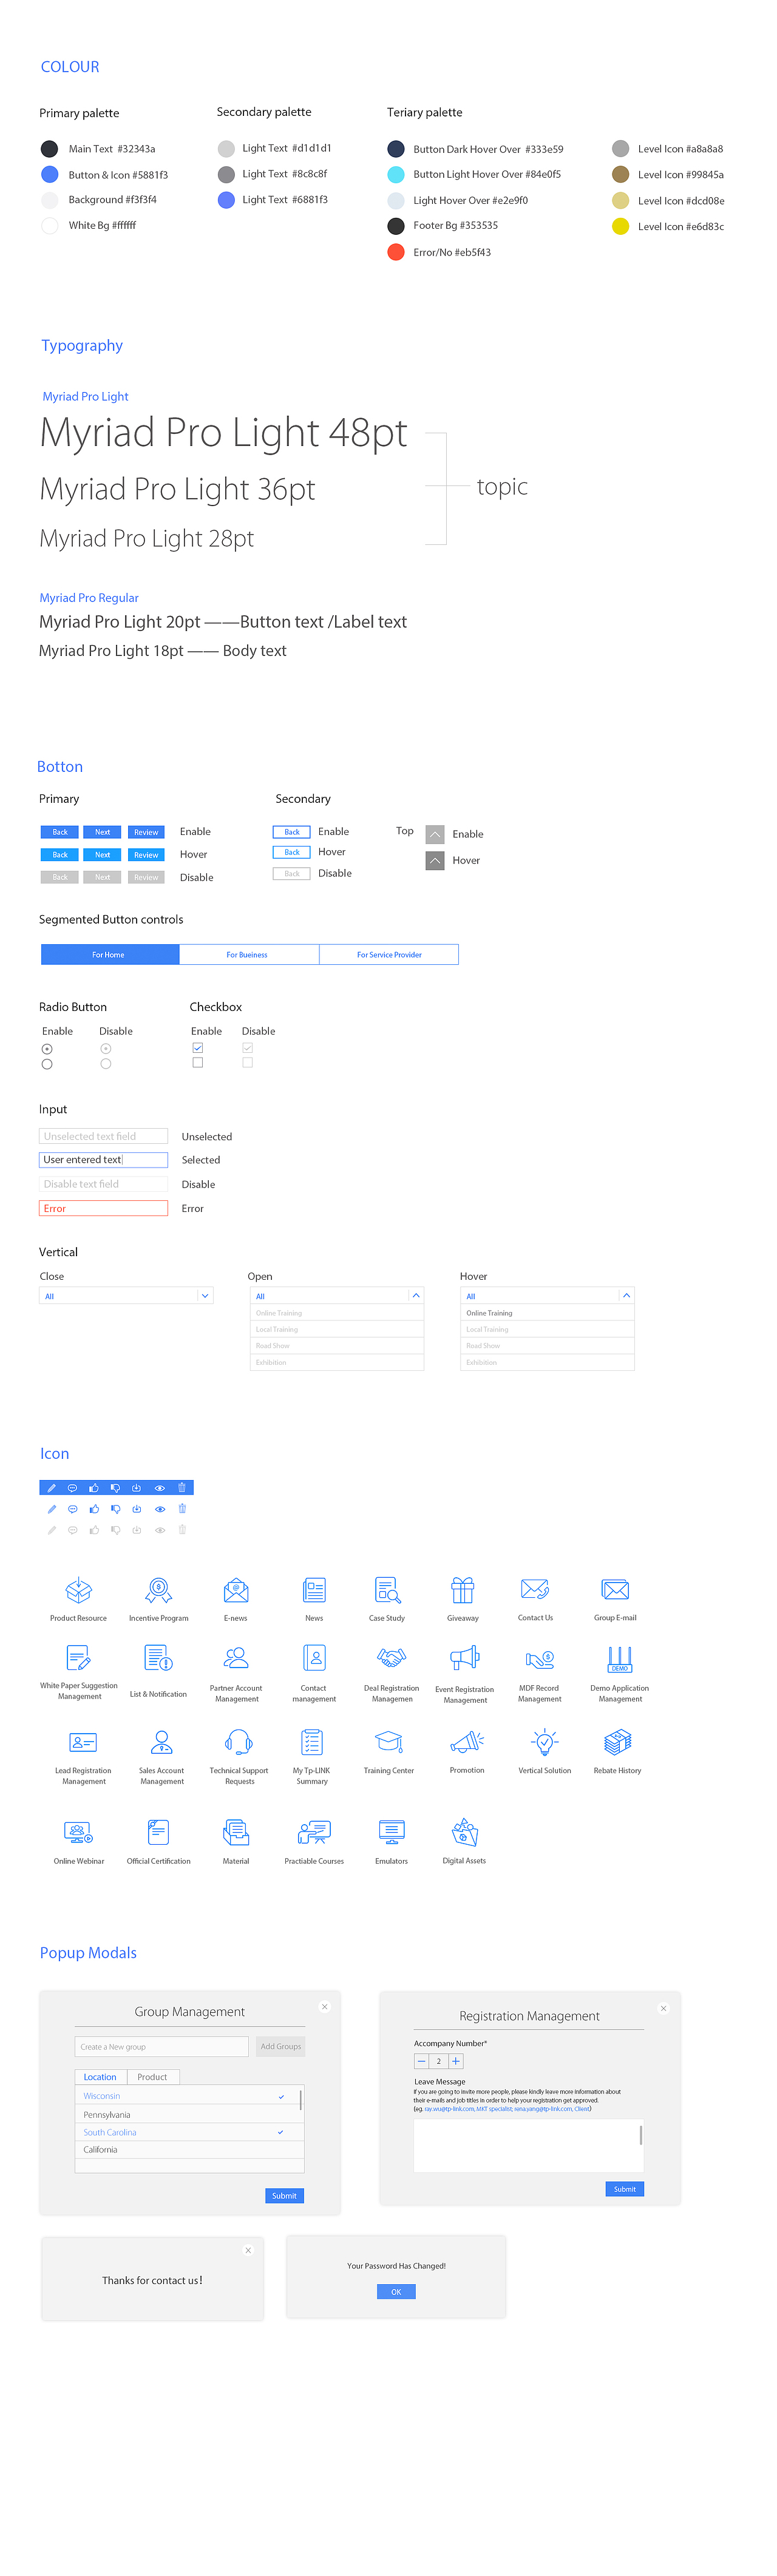Choose Online Training in the Open dropdown

click(337, 1313)
